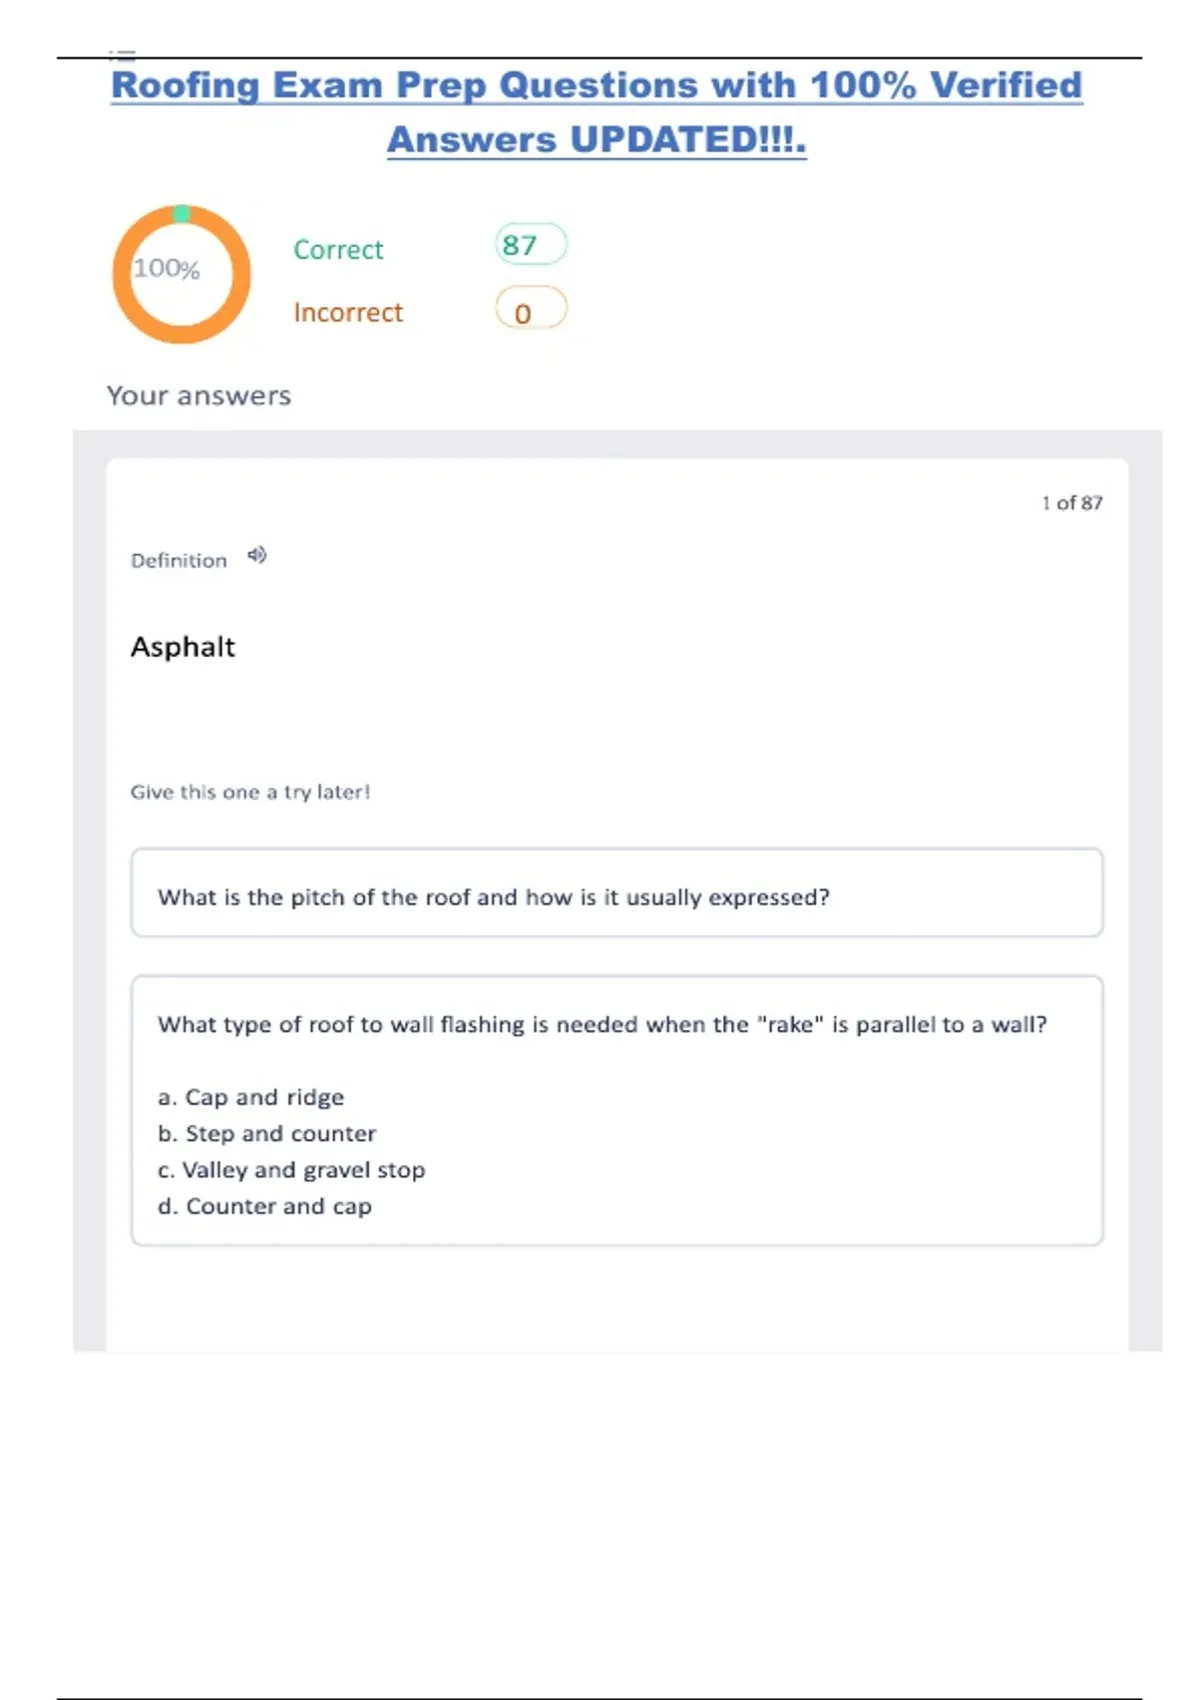The image size is (1200, 1700).
Task: Play the Definition audio speaker icon
Action: click(x=257, y=555)
